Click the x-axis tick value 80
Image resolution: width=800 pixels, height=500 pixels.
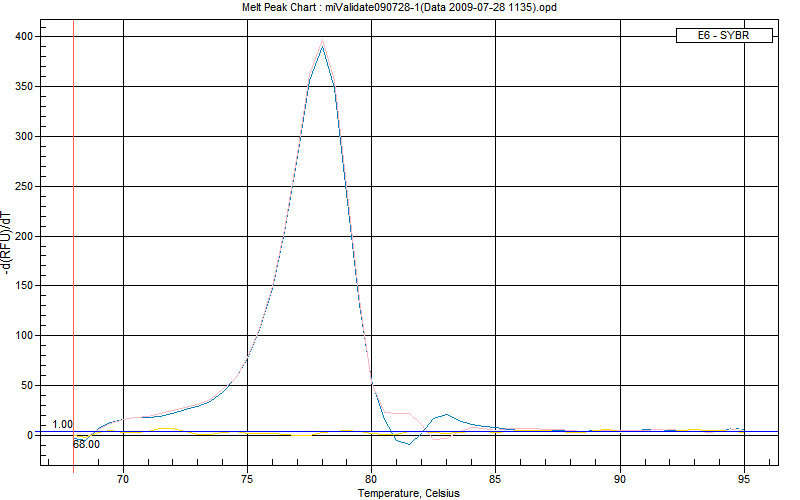(371, 479)
